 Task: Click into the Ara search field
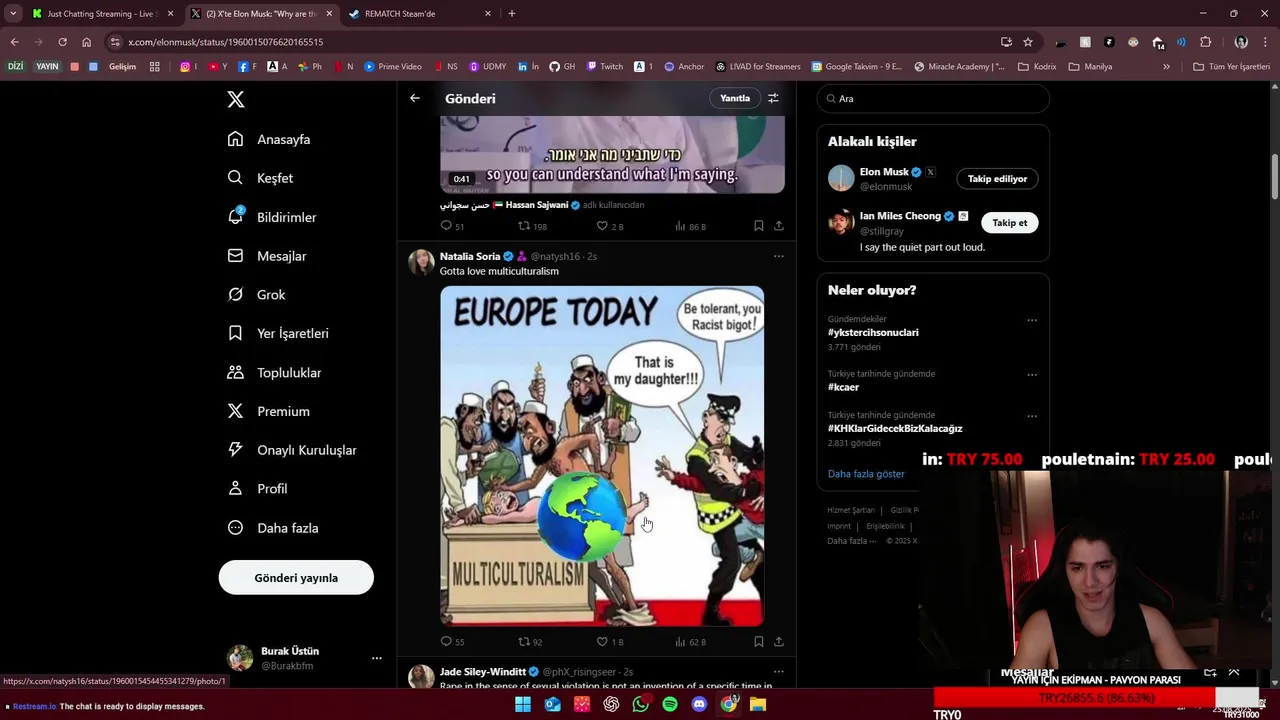click(x=933, y=99)
